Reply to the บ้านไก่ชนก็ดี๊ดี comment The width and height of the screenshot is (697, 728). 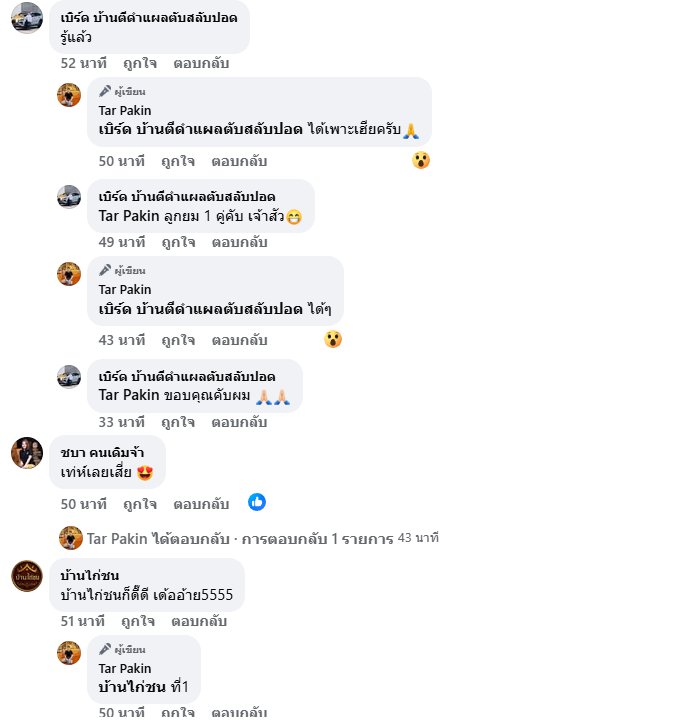199,621
